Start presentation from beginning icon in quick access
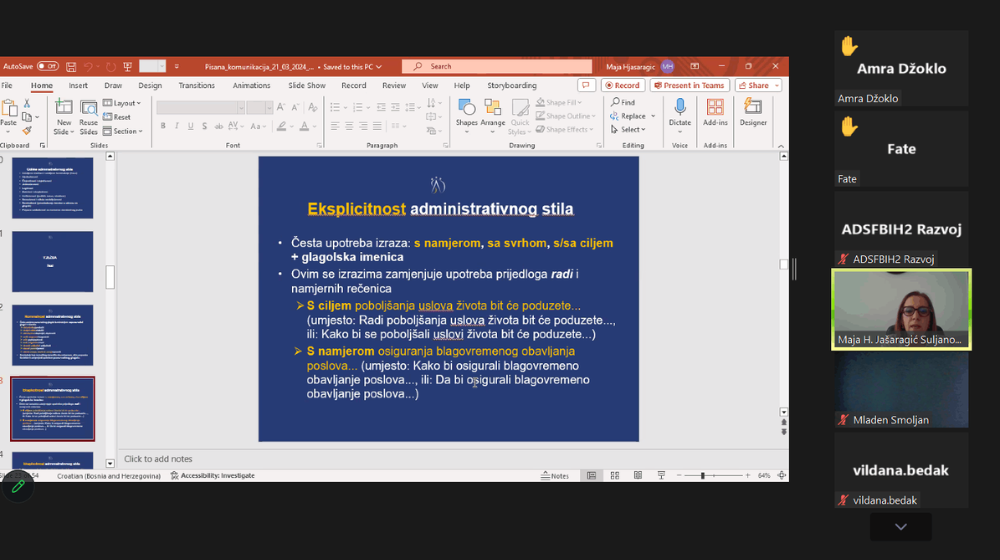 (x=128, y=66)
